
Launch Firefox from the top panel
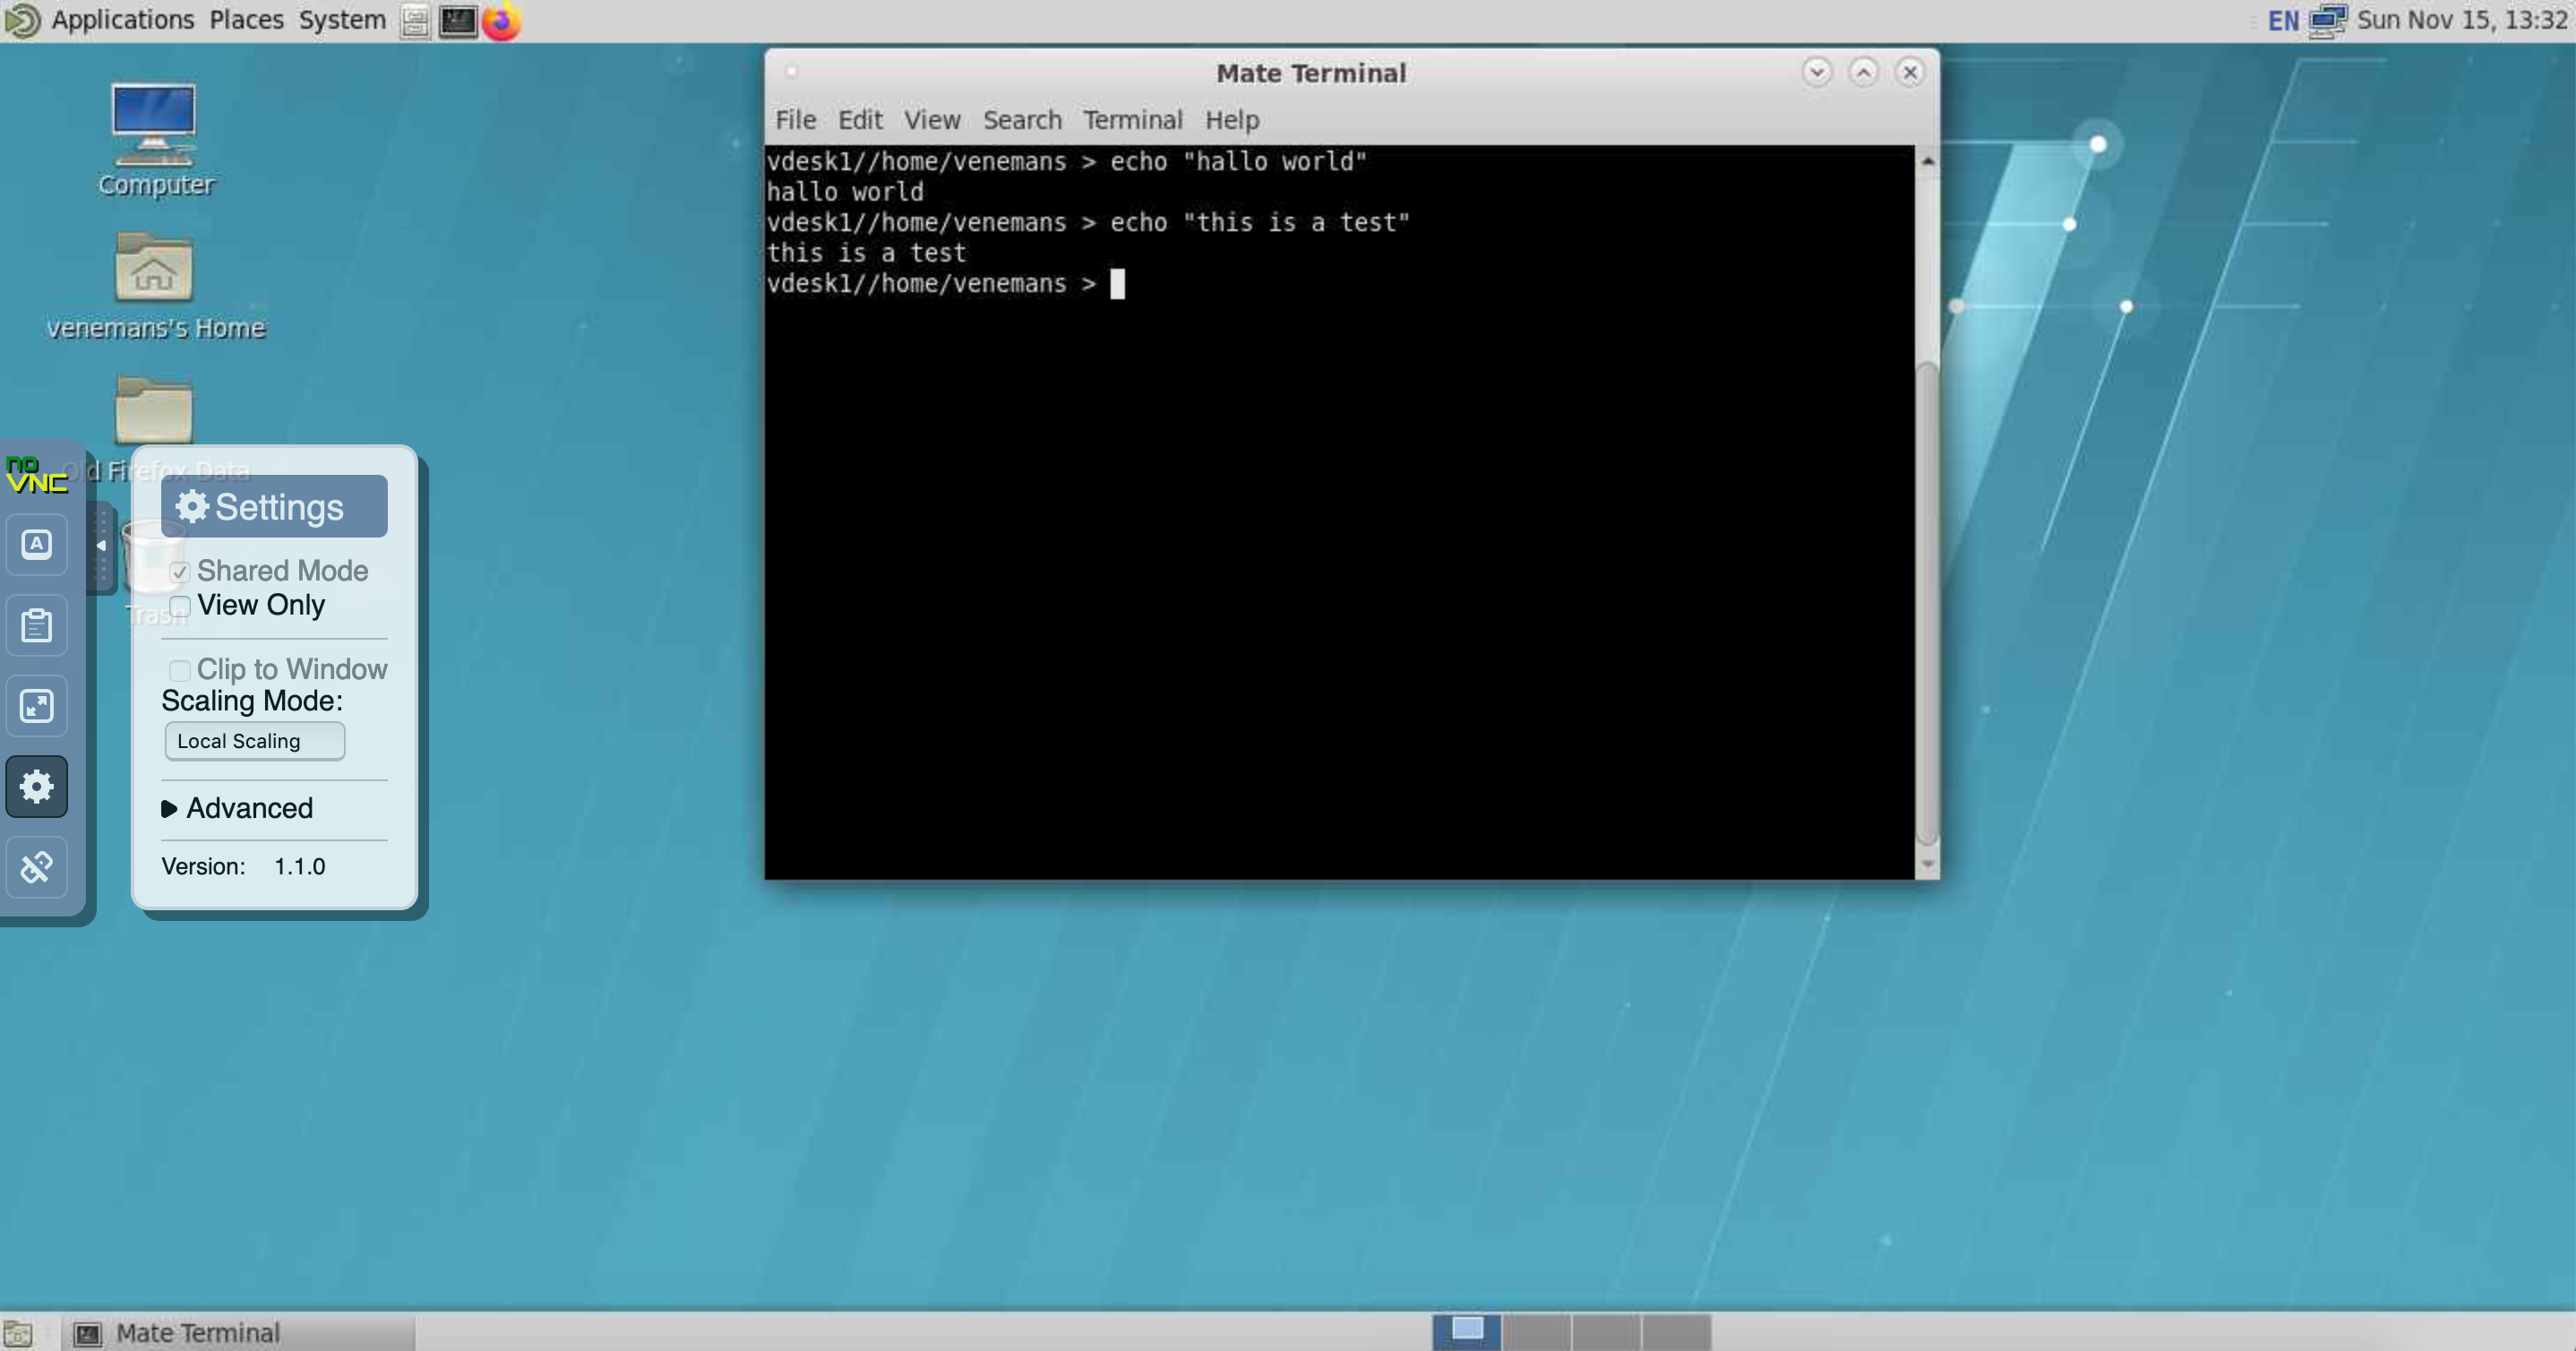point(501,21)
